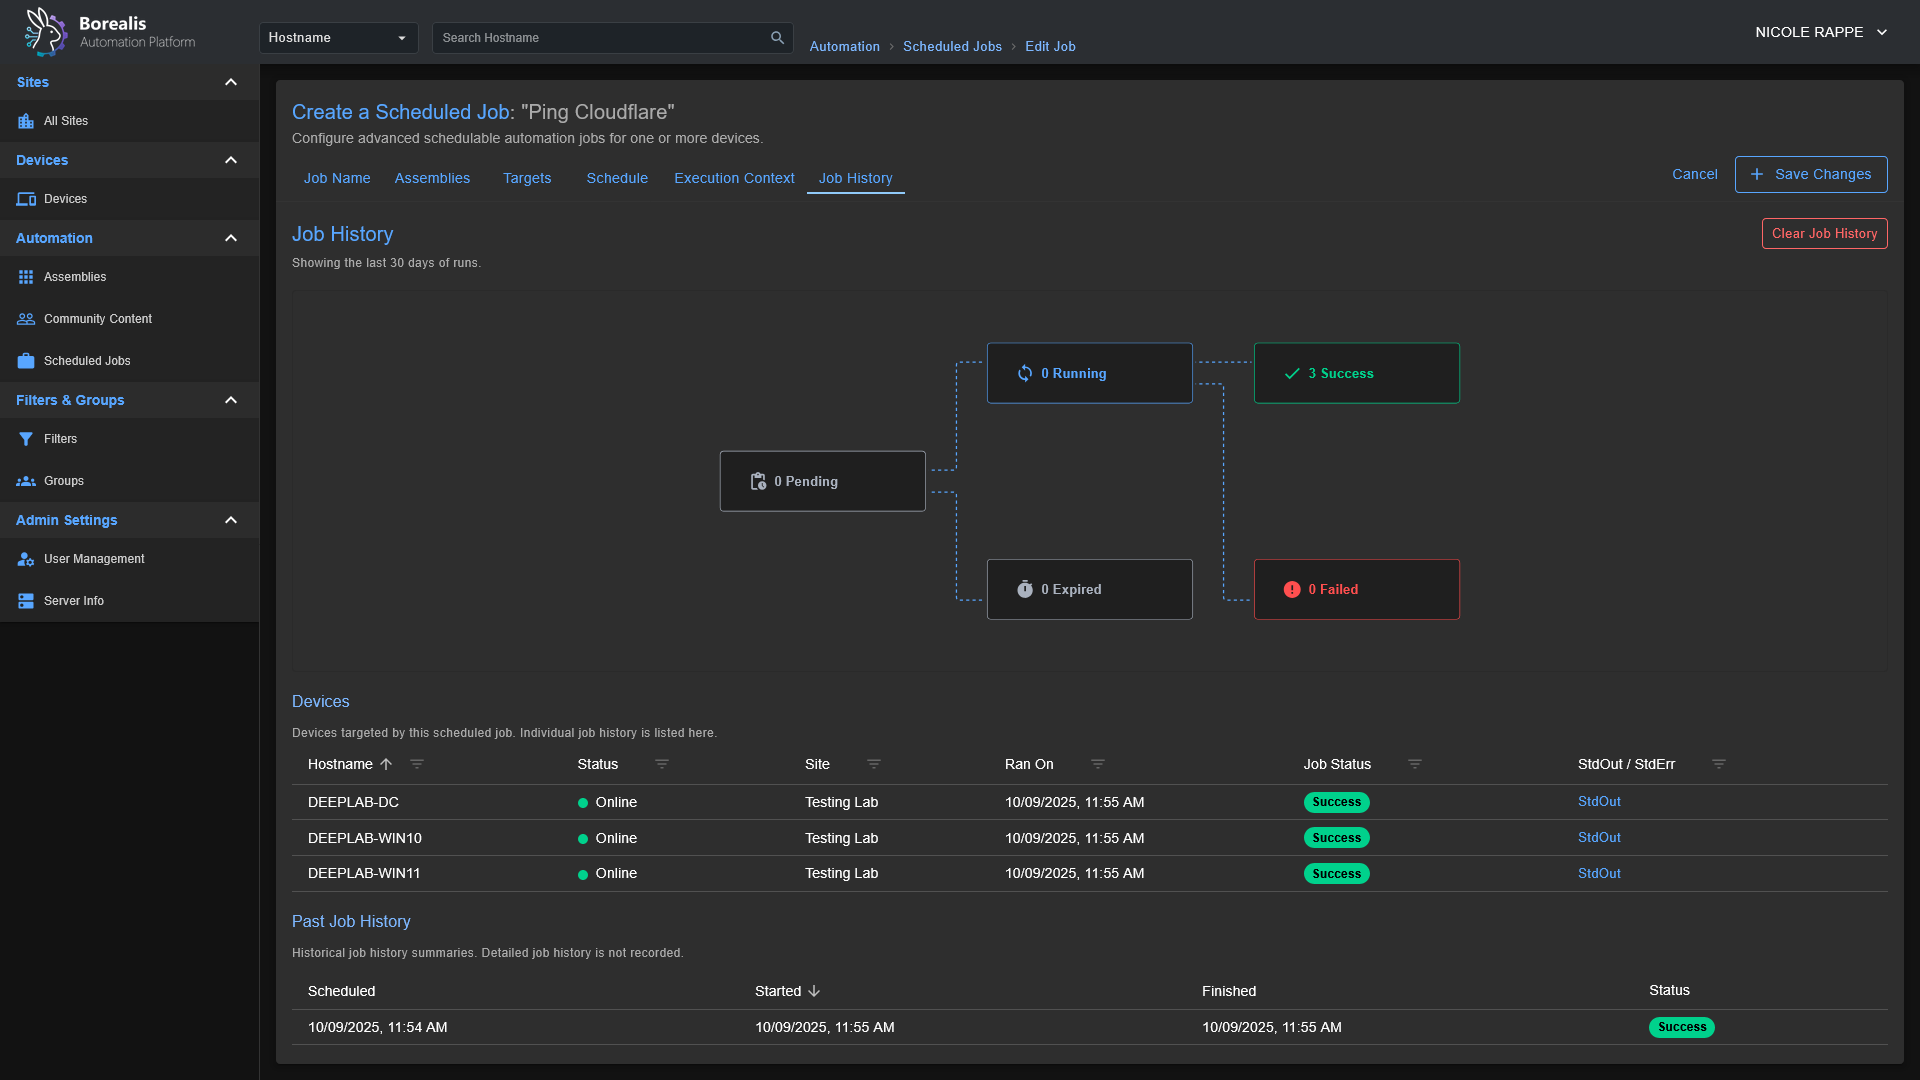Click the search magnifier icon
This screenshot has height=1080, width=1920.
click(777, 38)
